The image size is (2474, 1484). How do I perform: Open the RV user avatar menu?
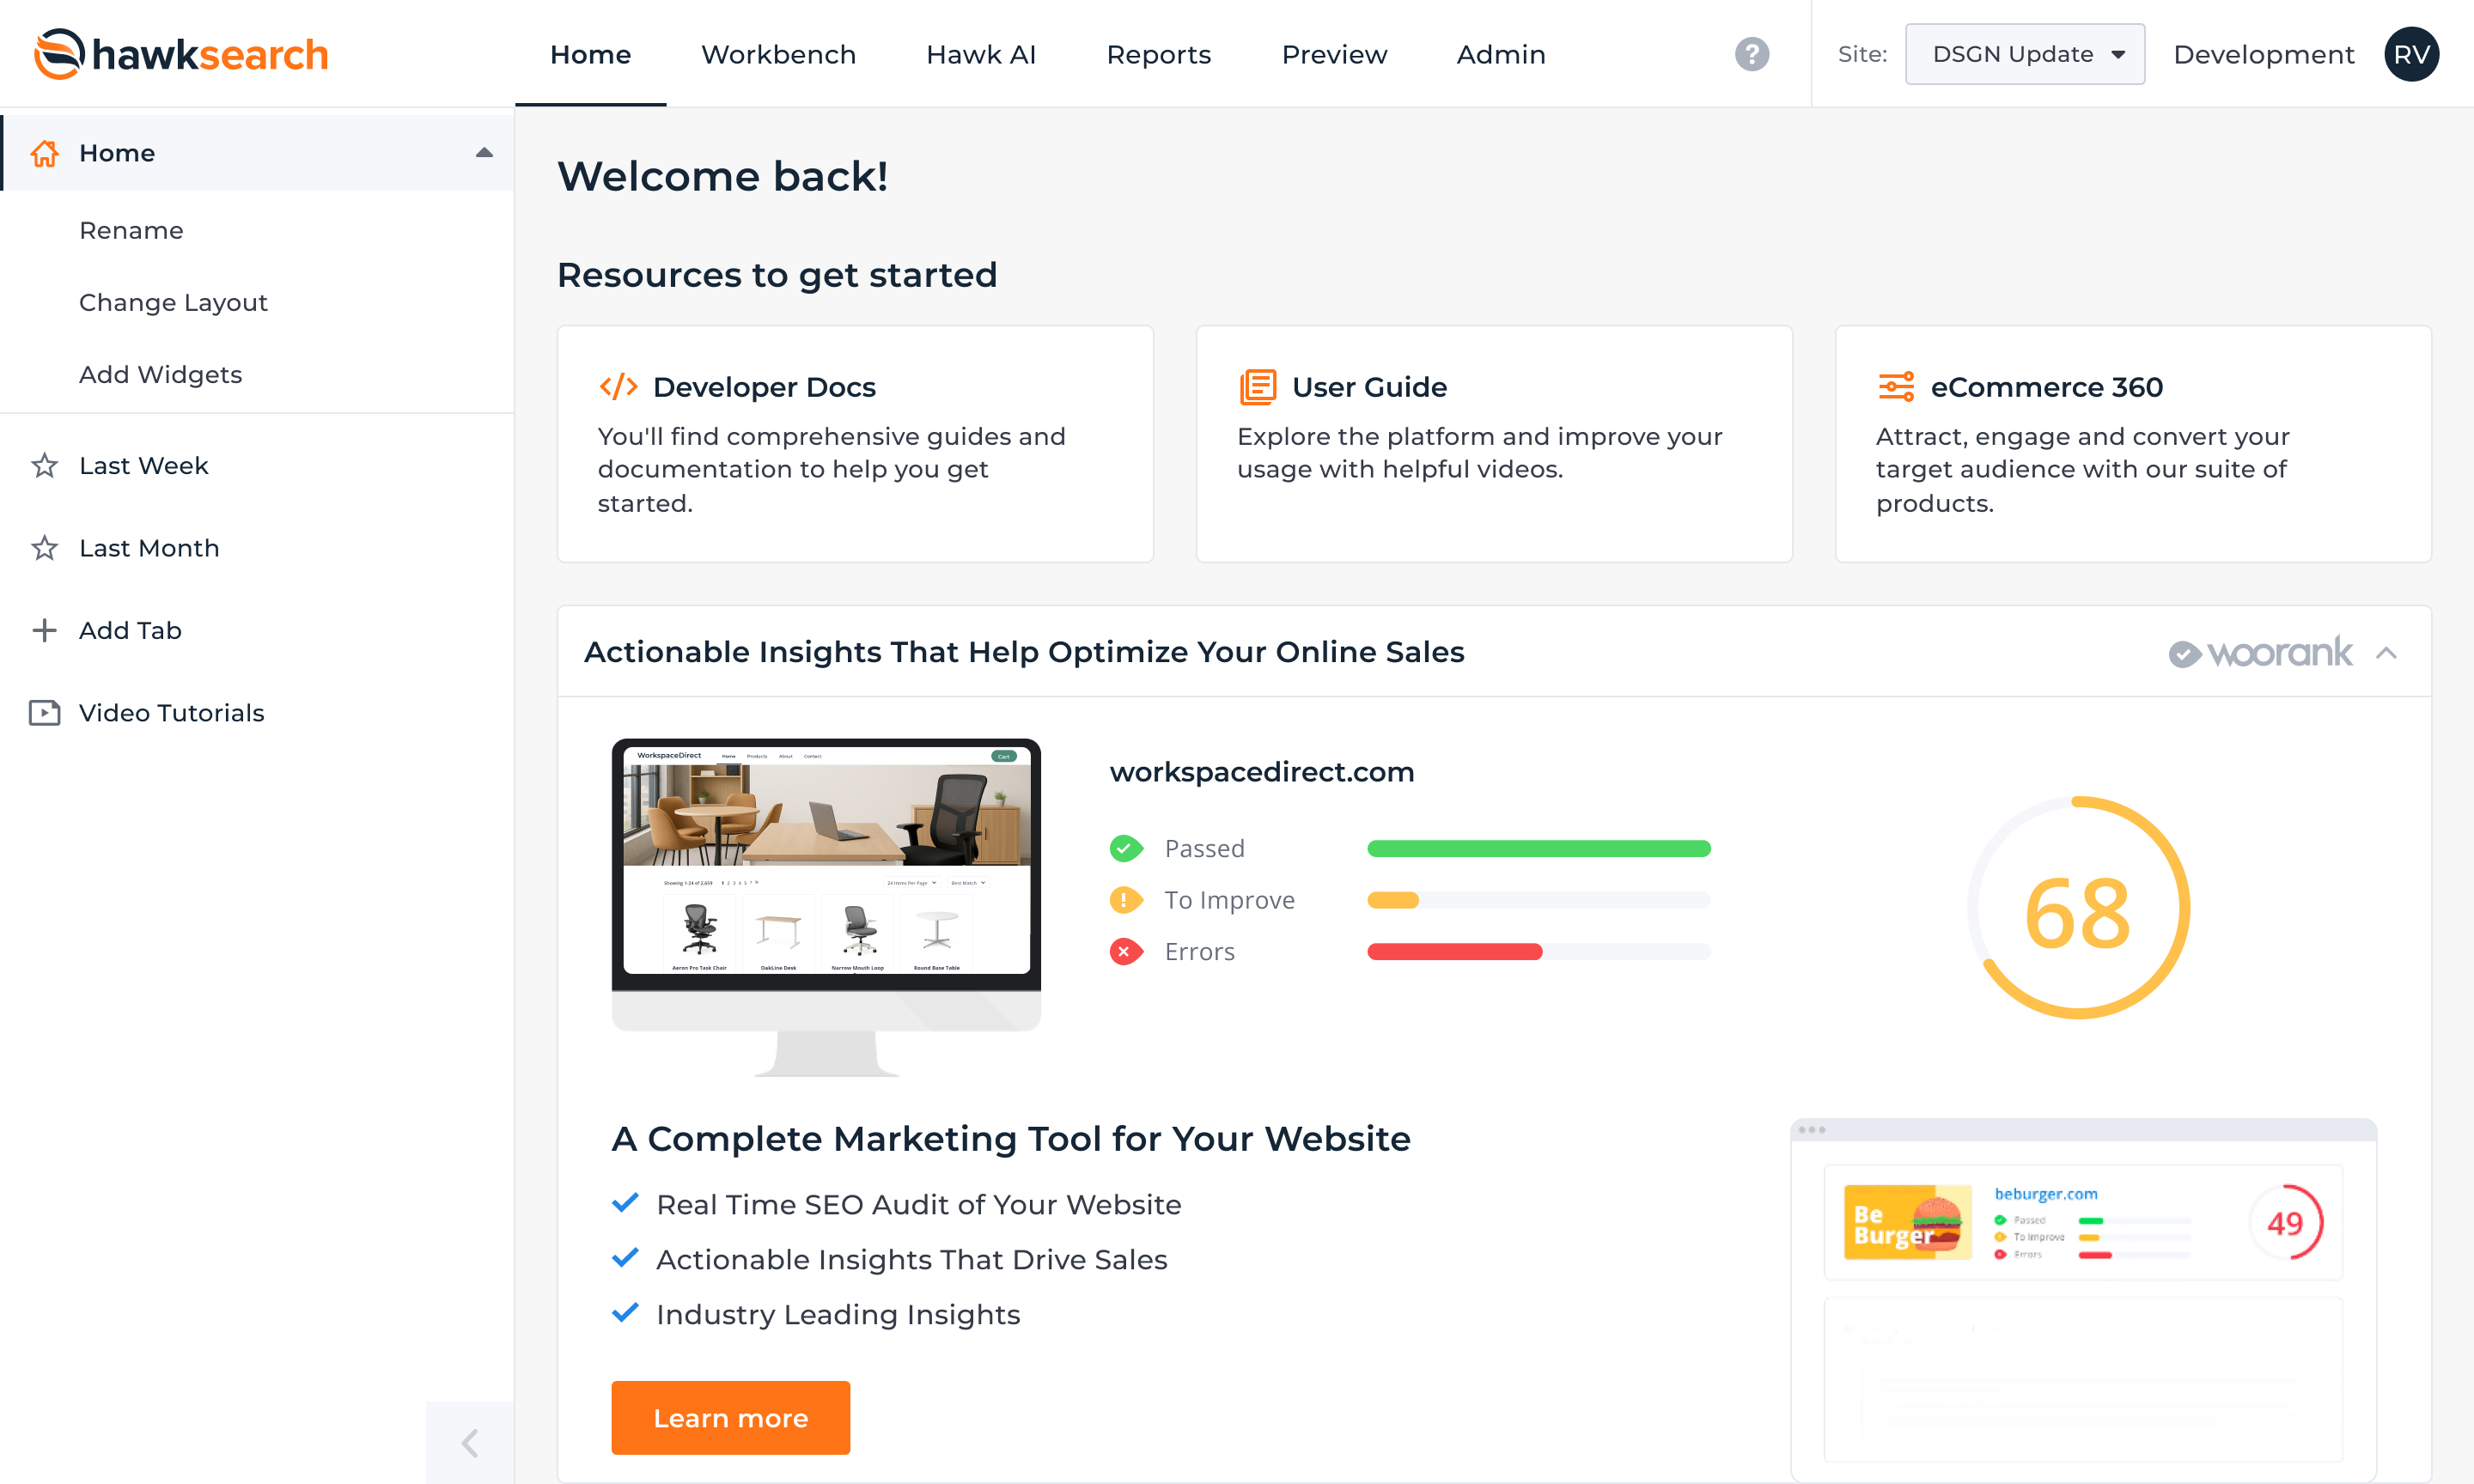[x=2411, y=54]
